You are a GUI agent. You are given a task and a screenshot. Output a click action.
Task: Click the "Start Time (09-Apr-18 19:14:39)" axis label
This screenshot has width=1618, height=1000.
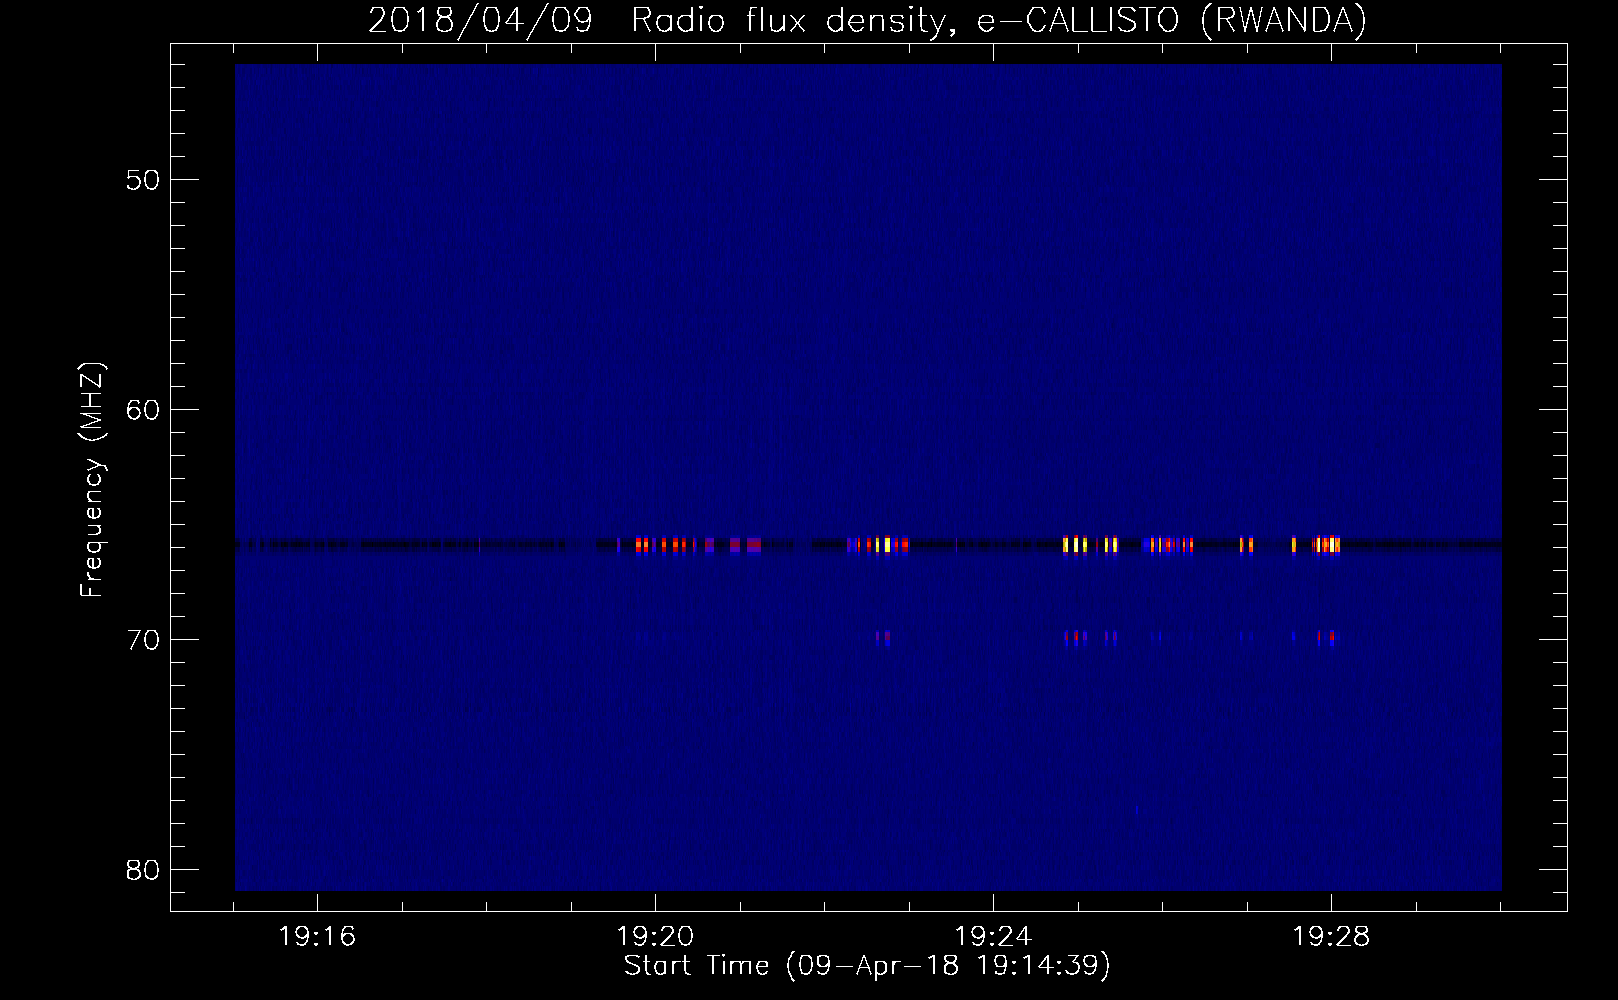(x=867, y=966)
